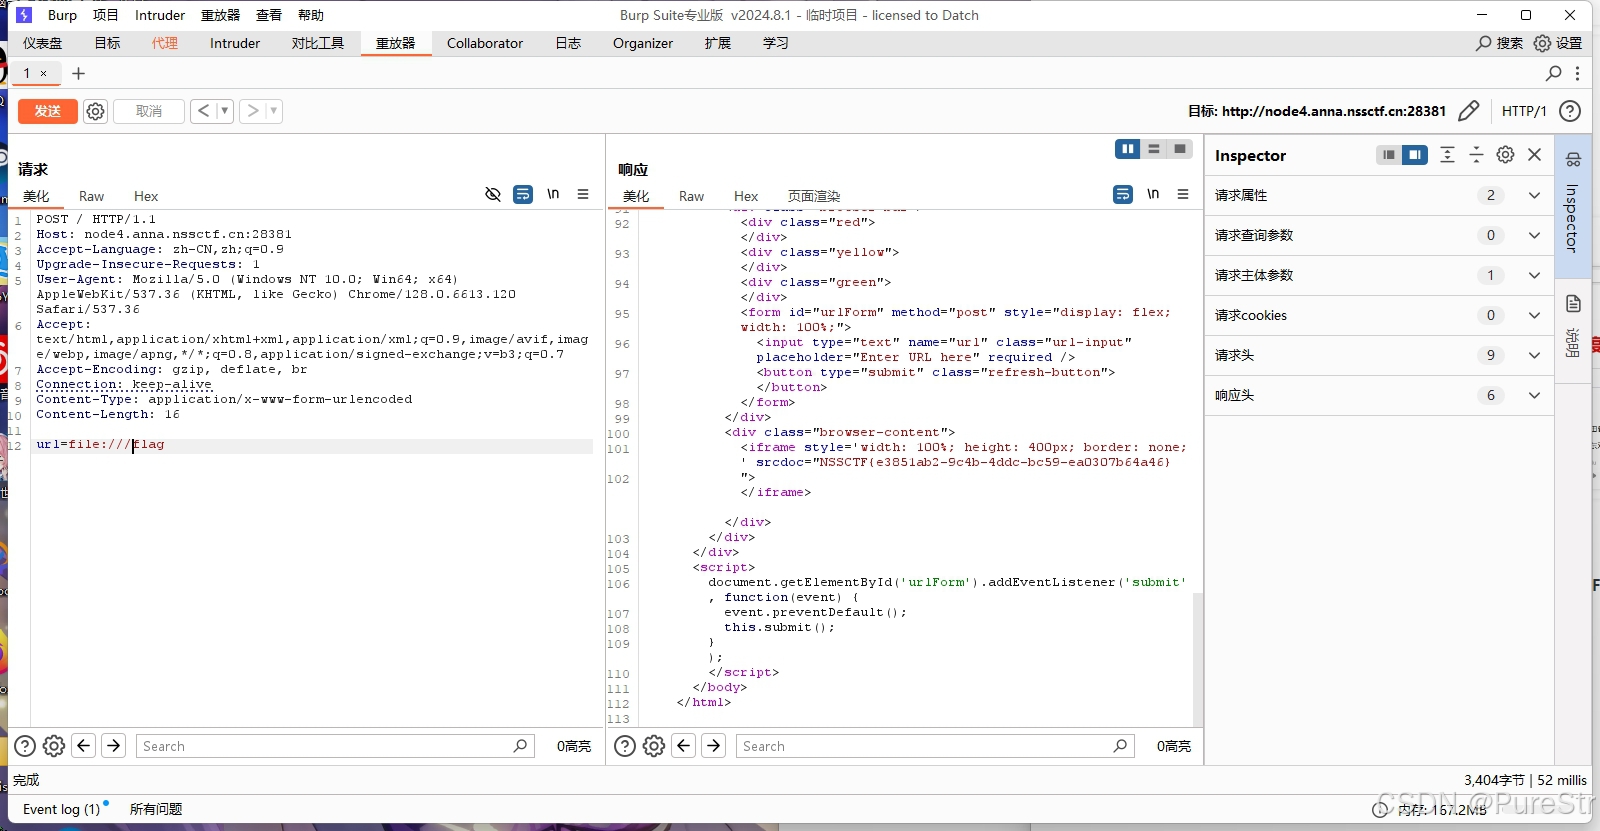Jump to next response search match
The image size is (1600, 831).
point(714,746)
